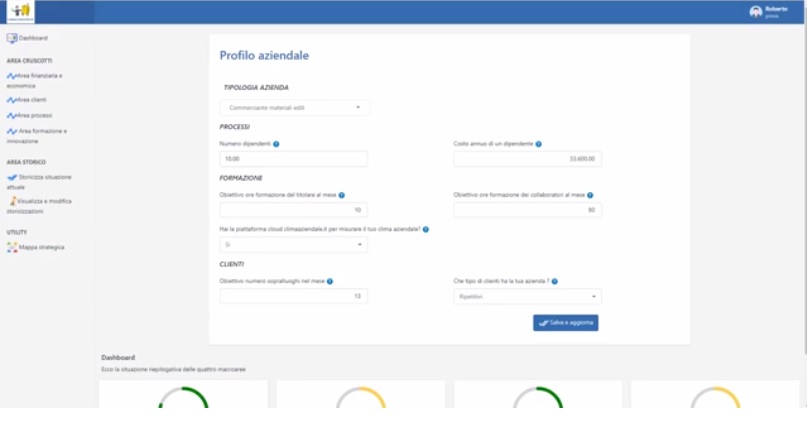
Task: Open the client type Ripetitivi dropdown
Action: [x=527, y=296]
